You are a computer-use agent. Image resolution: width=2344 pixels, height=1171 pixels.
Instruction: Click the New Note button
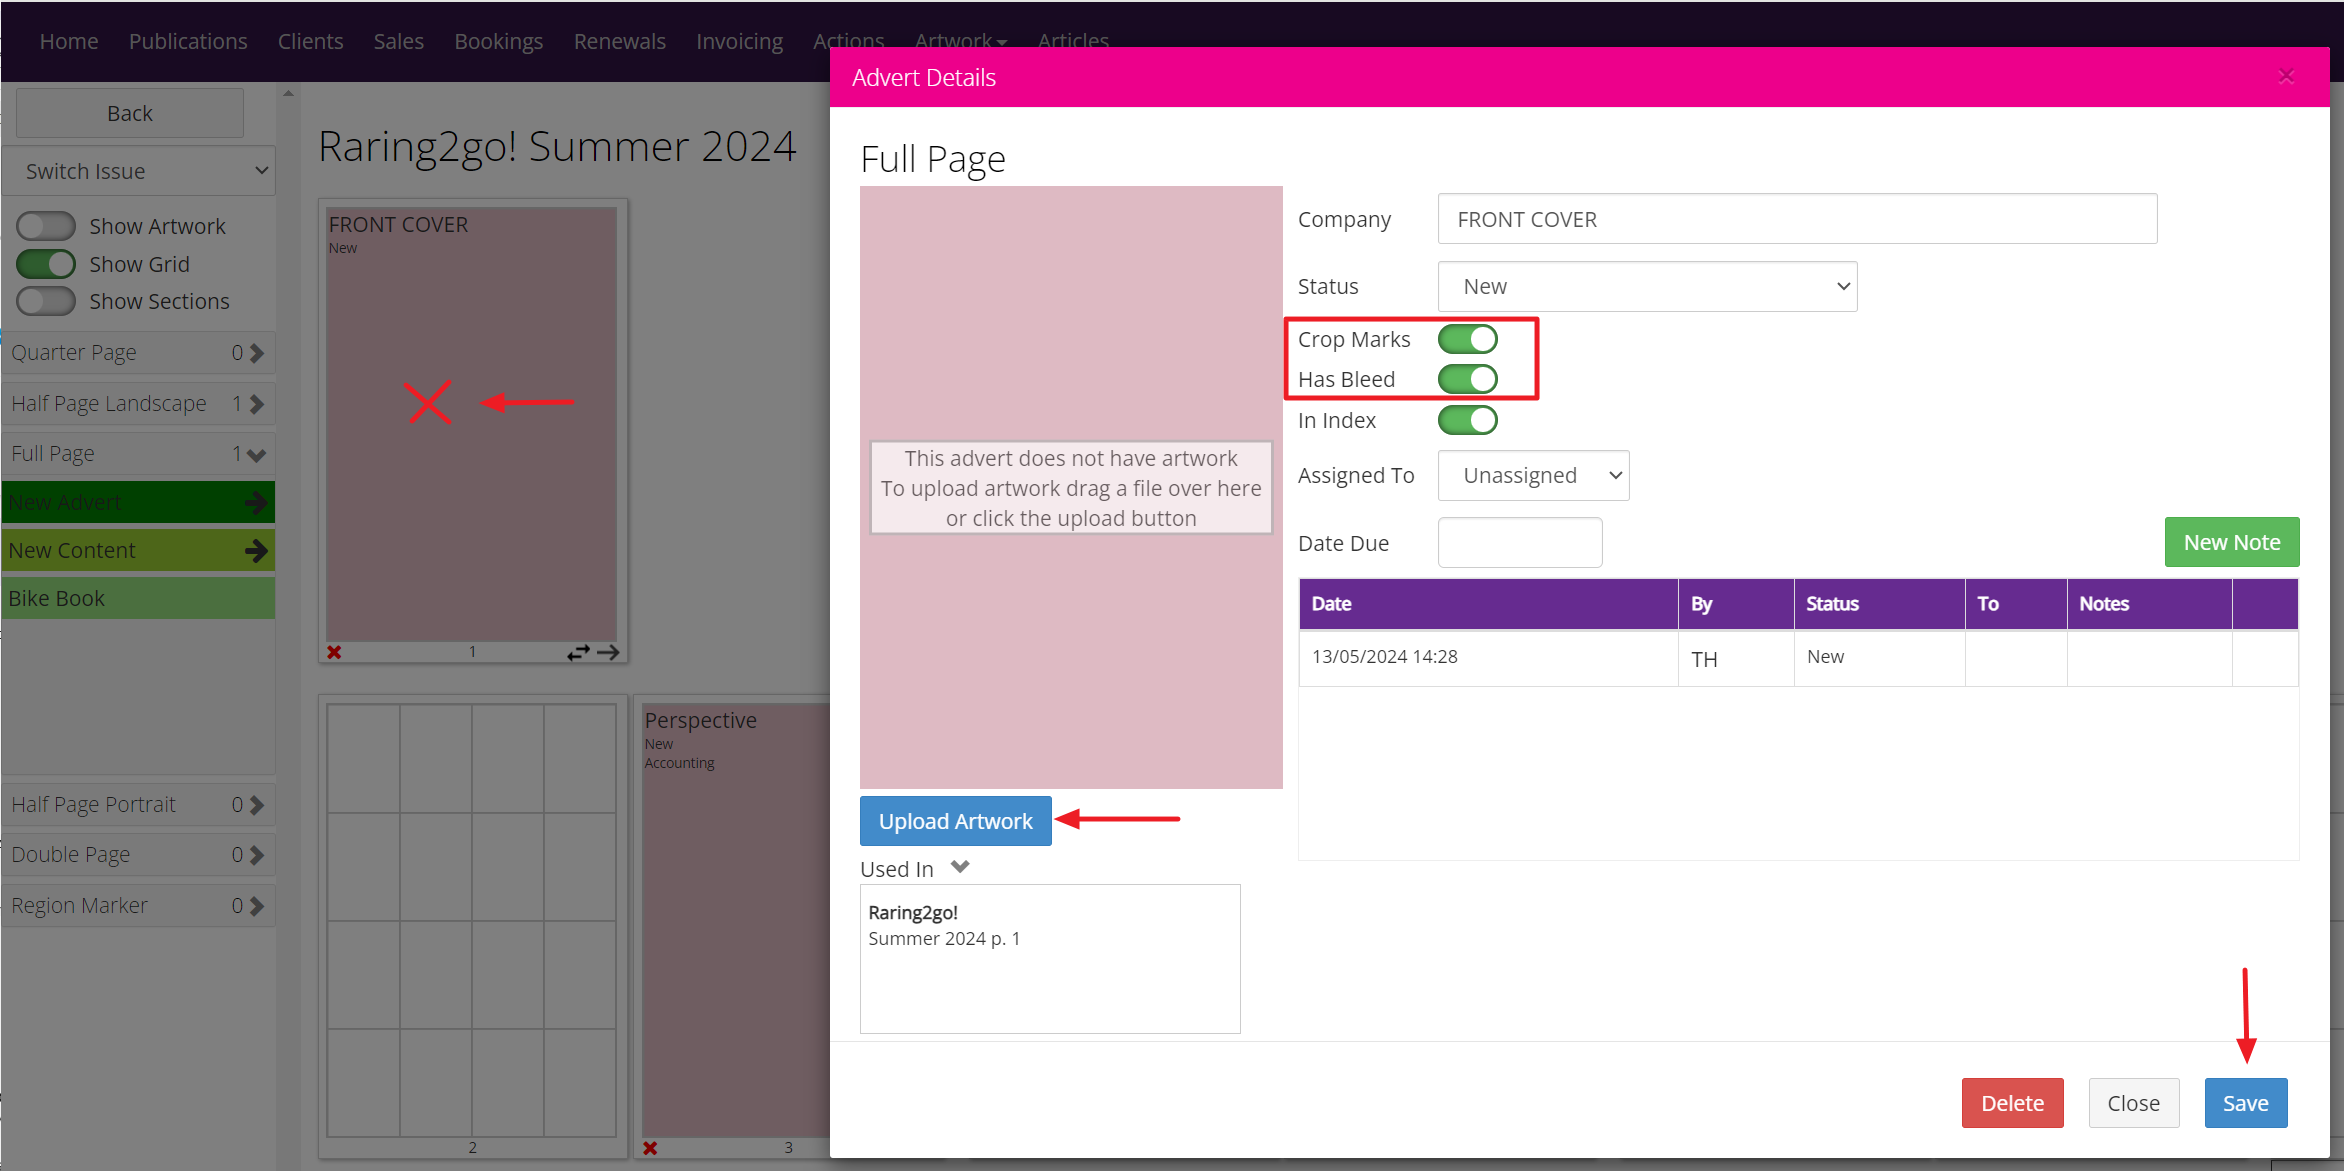[x=2232, y=542]
